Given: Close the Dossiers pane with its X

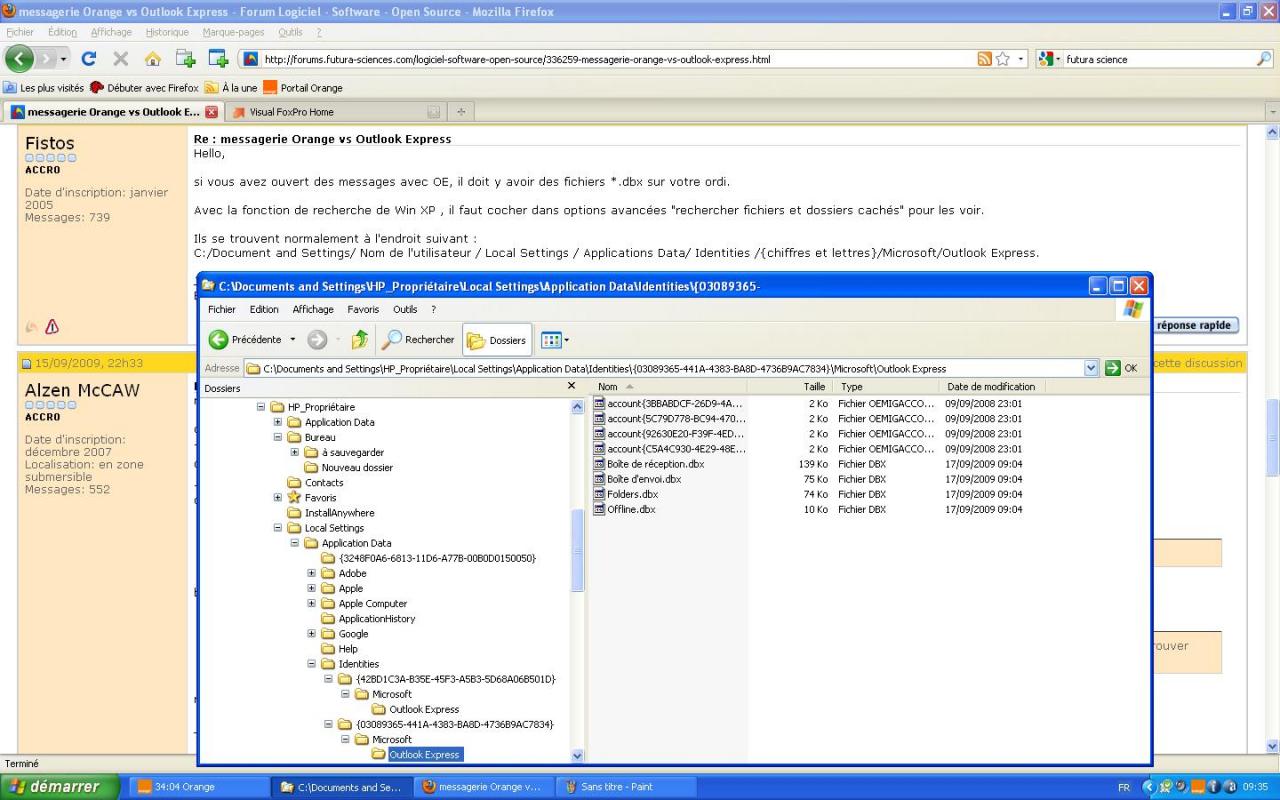Looking at the screenshot, I should coord(571,386).
